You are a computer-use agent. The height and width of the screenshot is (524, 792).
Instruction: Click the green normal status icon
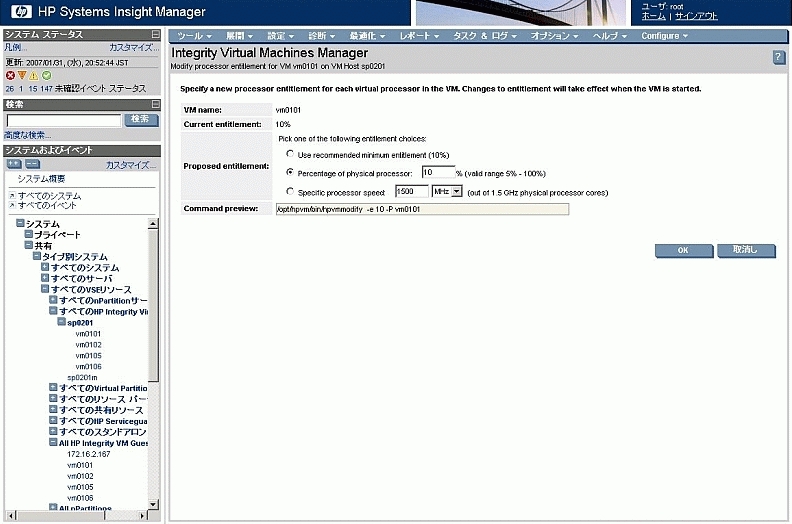(46, 75)
